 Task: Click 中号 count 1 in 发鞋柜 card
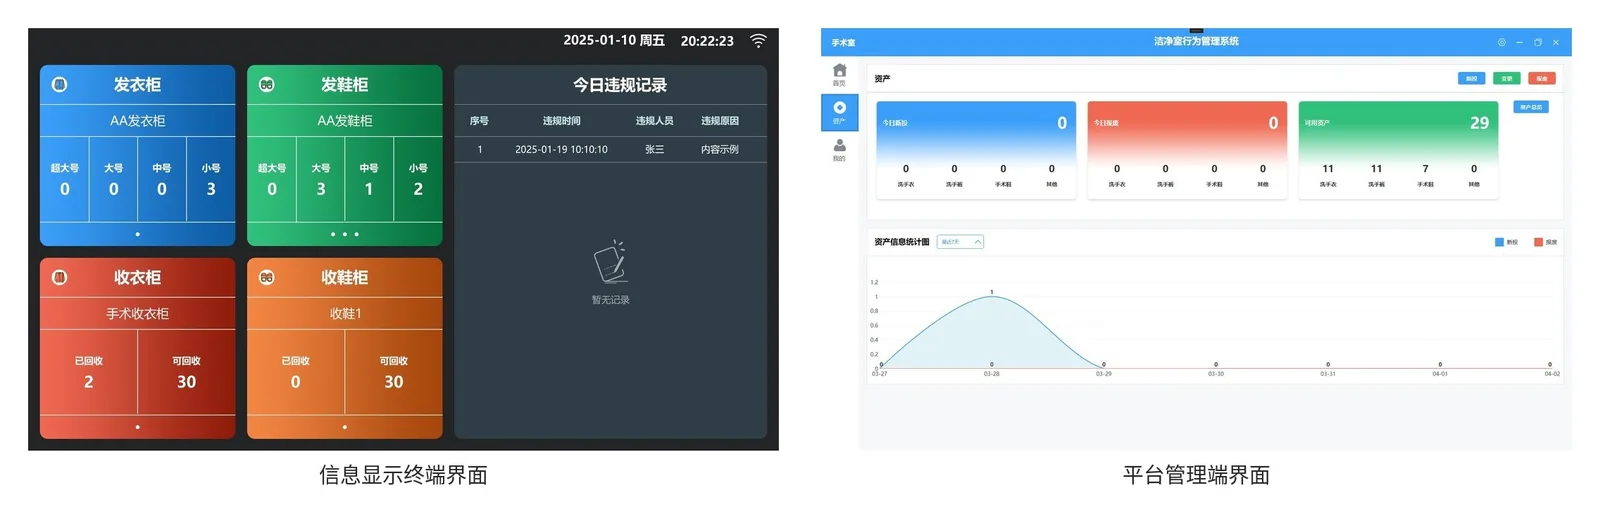[369, 189]
